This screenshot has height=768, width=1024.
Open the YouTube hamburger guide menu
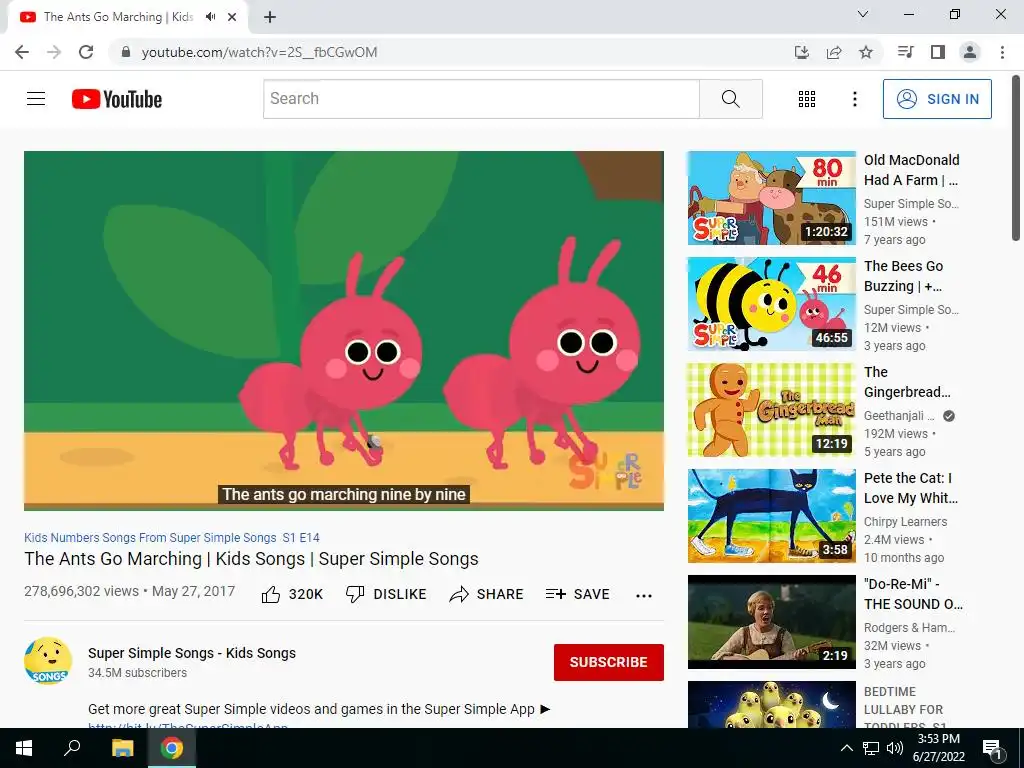click(x=36, y=99)
